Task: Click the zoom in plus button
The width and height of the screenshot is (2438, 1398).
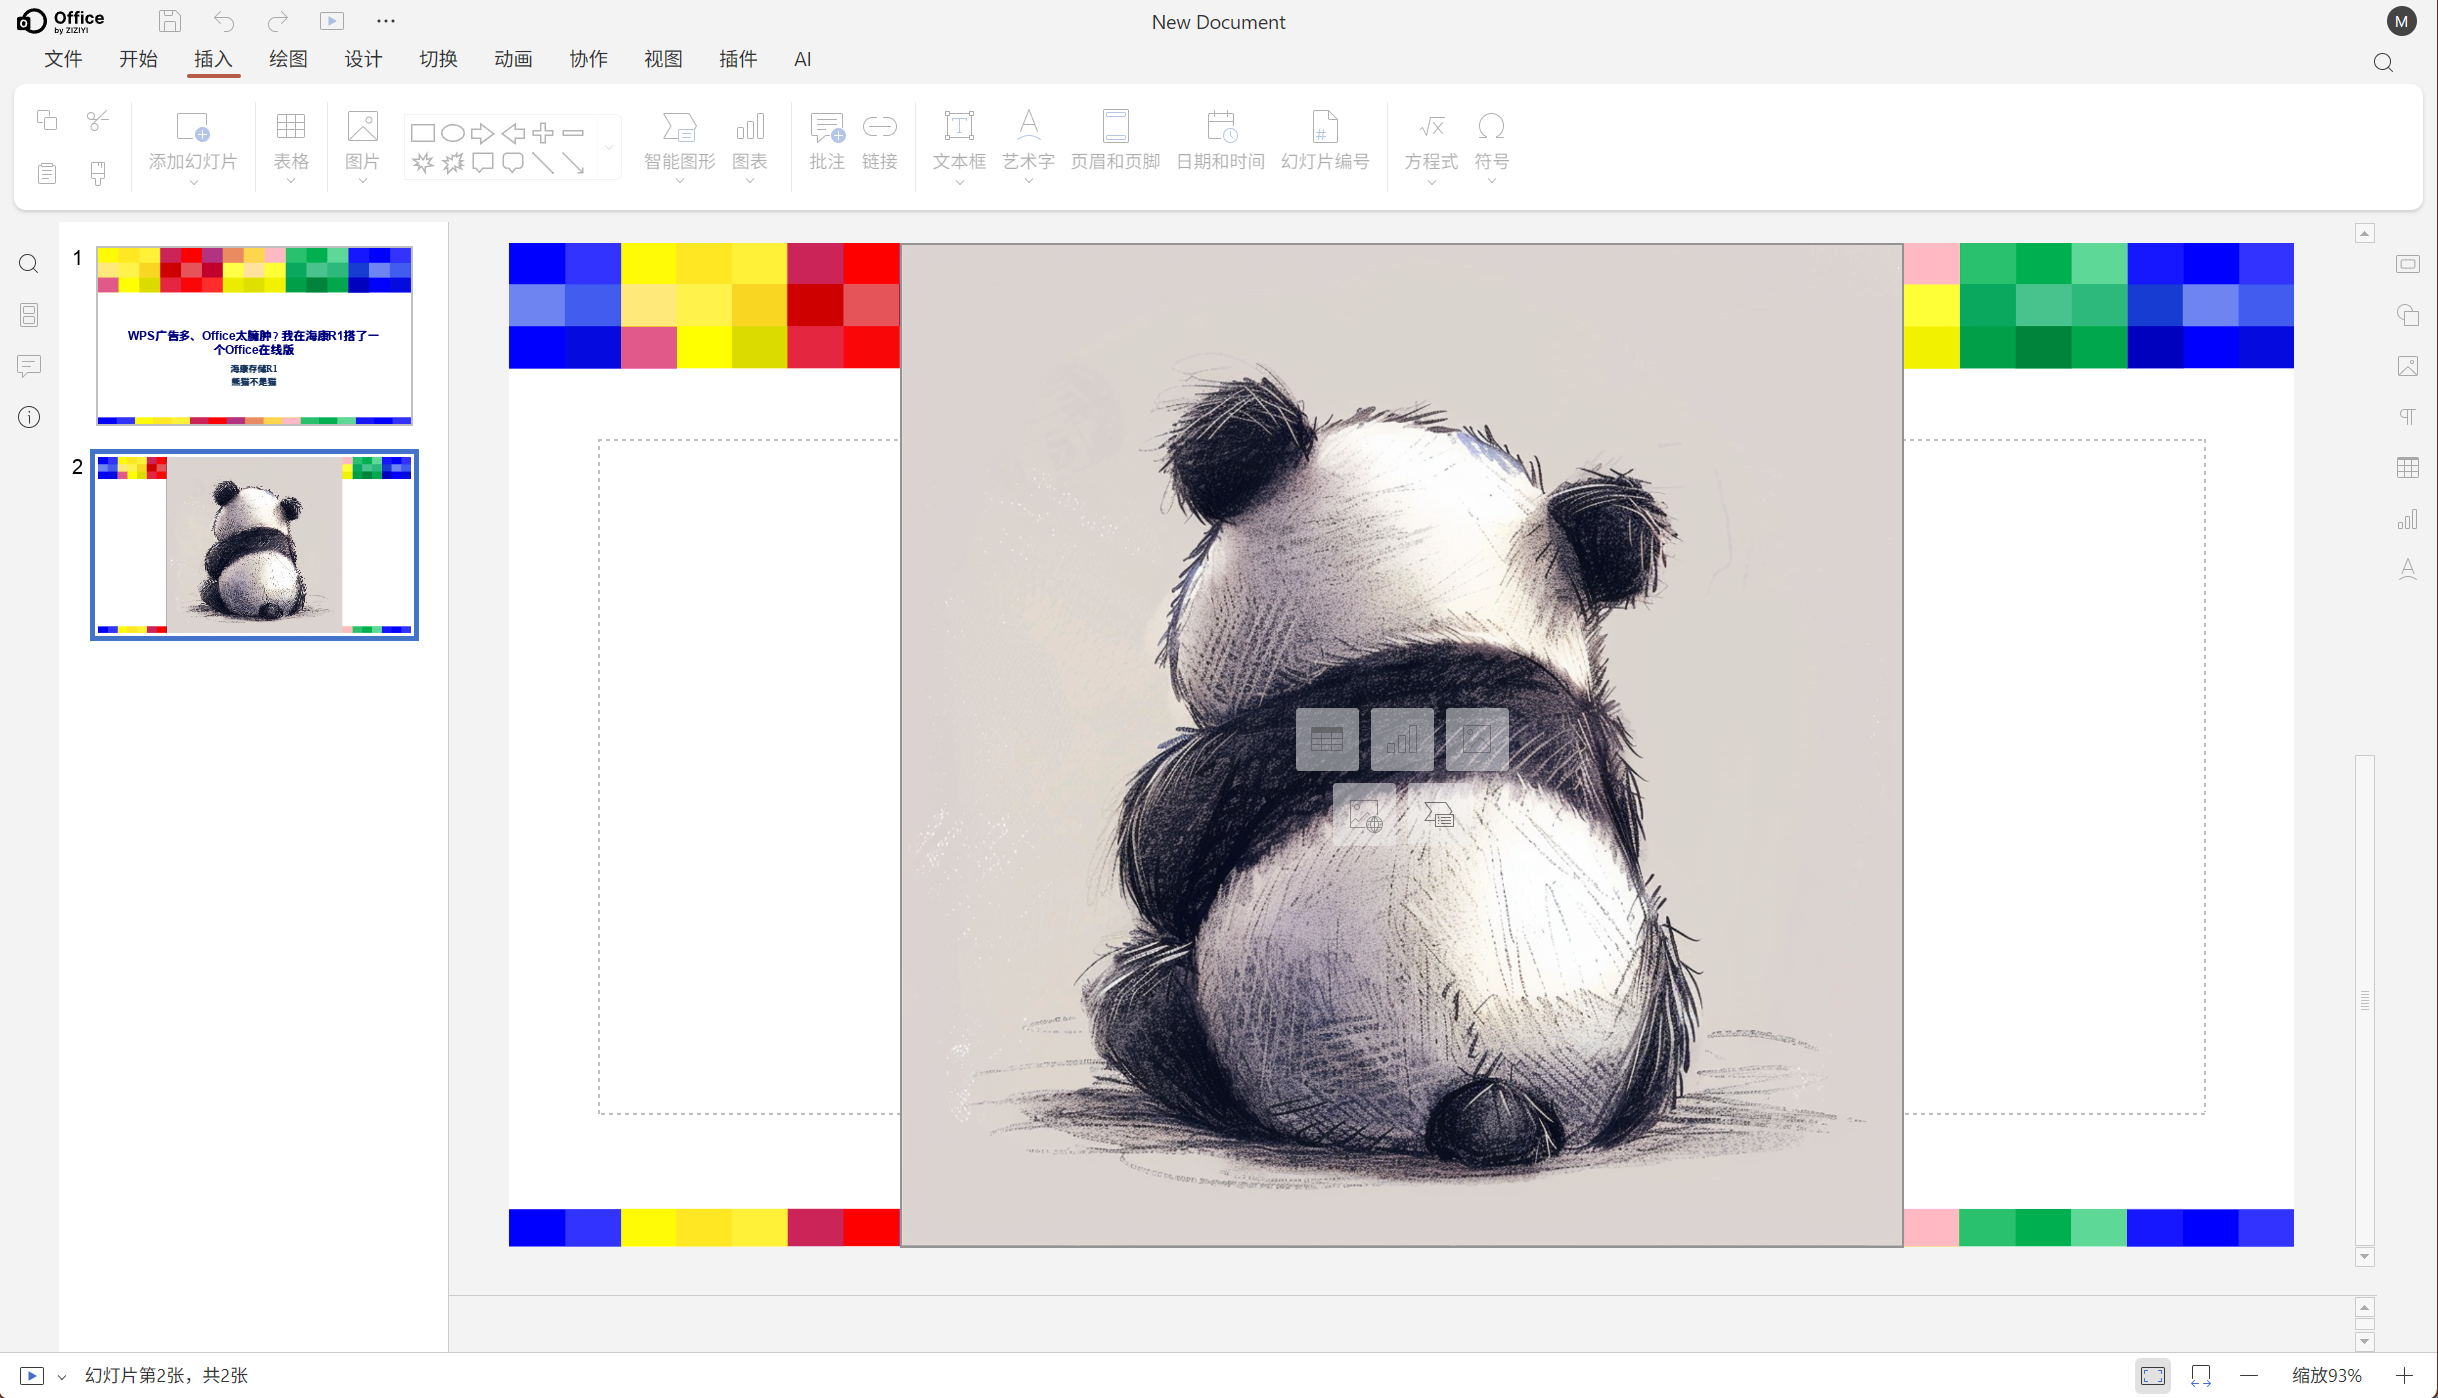Action: pyautogui.click(x=2405, y=1376)
